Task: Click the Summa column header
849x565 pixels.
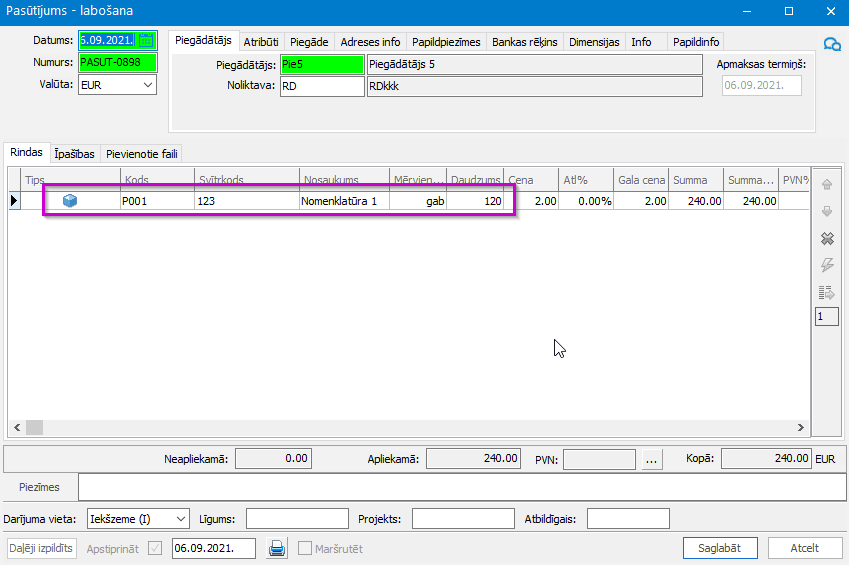Action: point(696,180)
